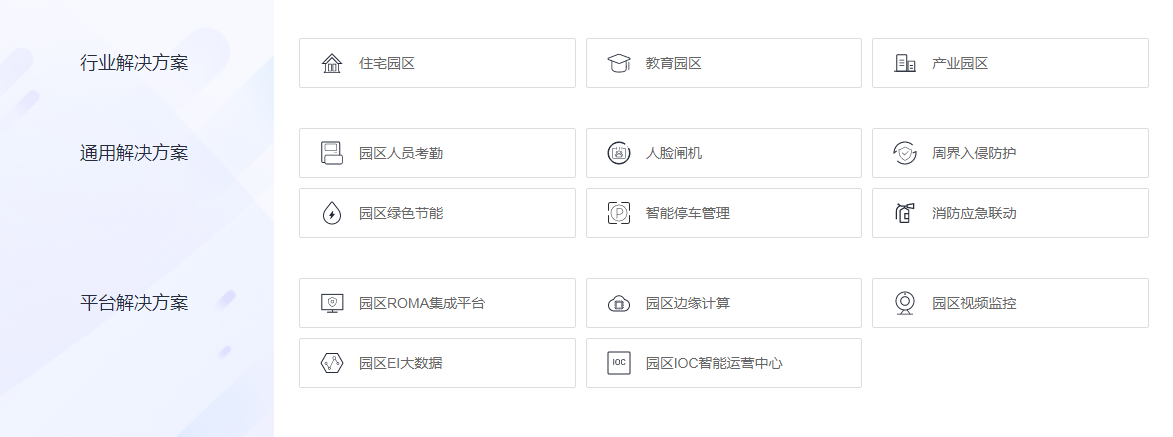Viewport: 1173px width, 437px height.
Task: Click the face scan icon for 人脸闸机
Action: tap(619, 153)
